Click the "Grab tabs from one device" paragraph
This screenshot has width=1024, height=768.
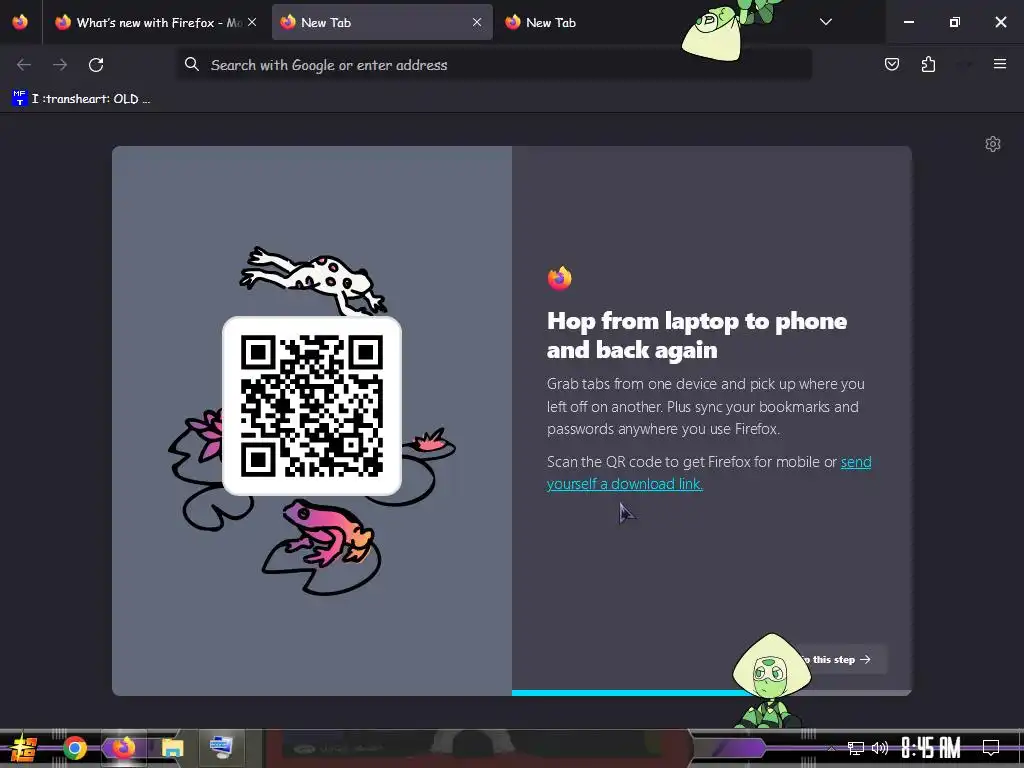pyautogui.click(x=706, y=406)
